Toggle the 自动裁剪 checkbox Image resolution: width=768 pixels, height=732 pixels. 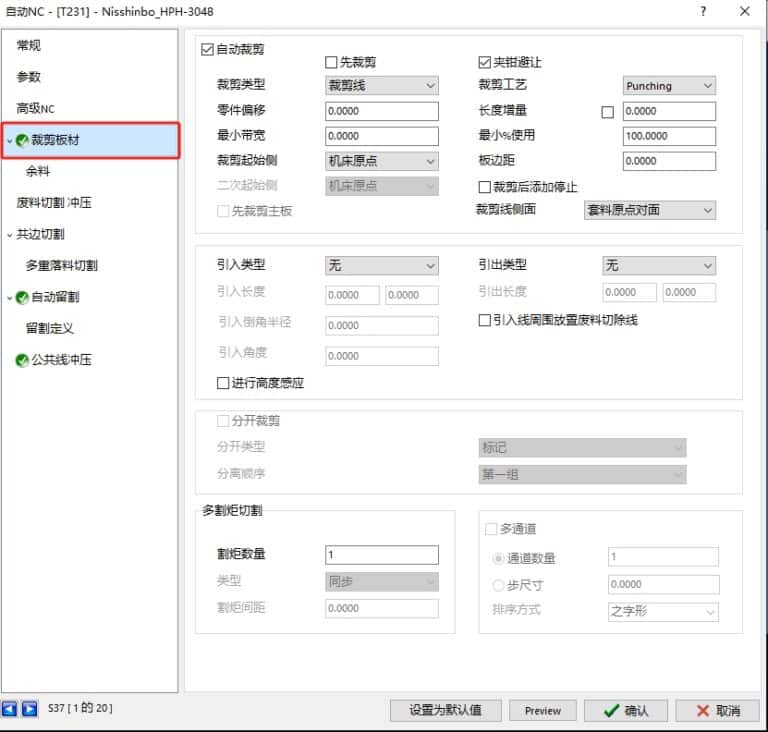208,48
